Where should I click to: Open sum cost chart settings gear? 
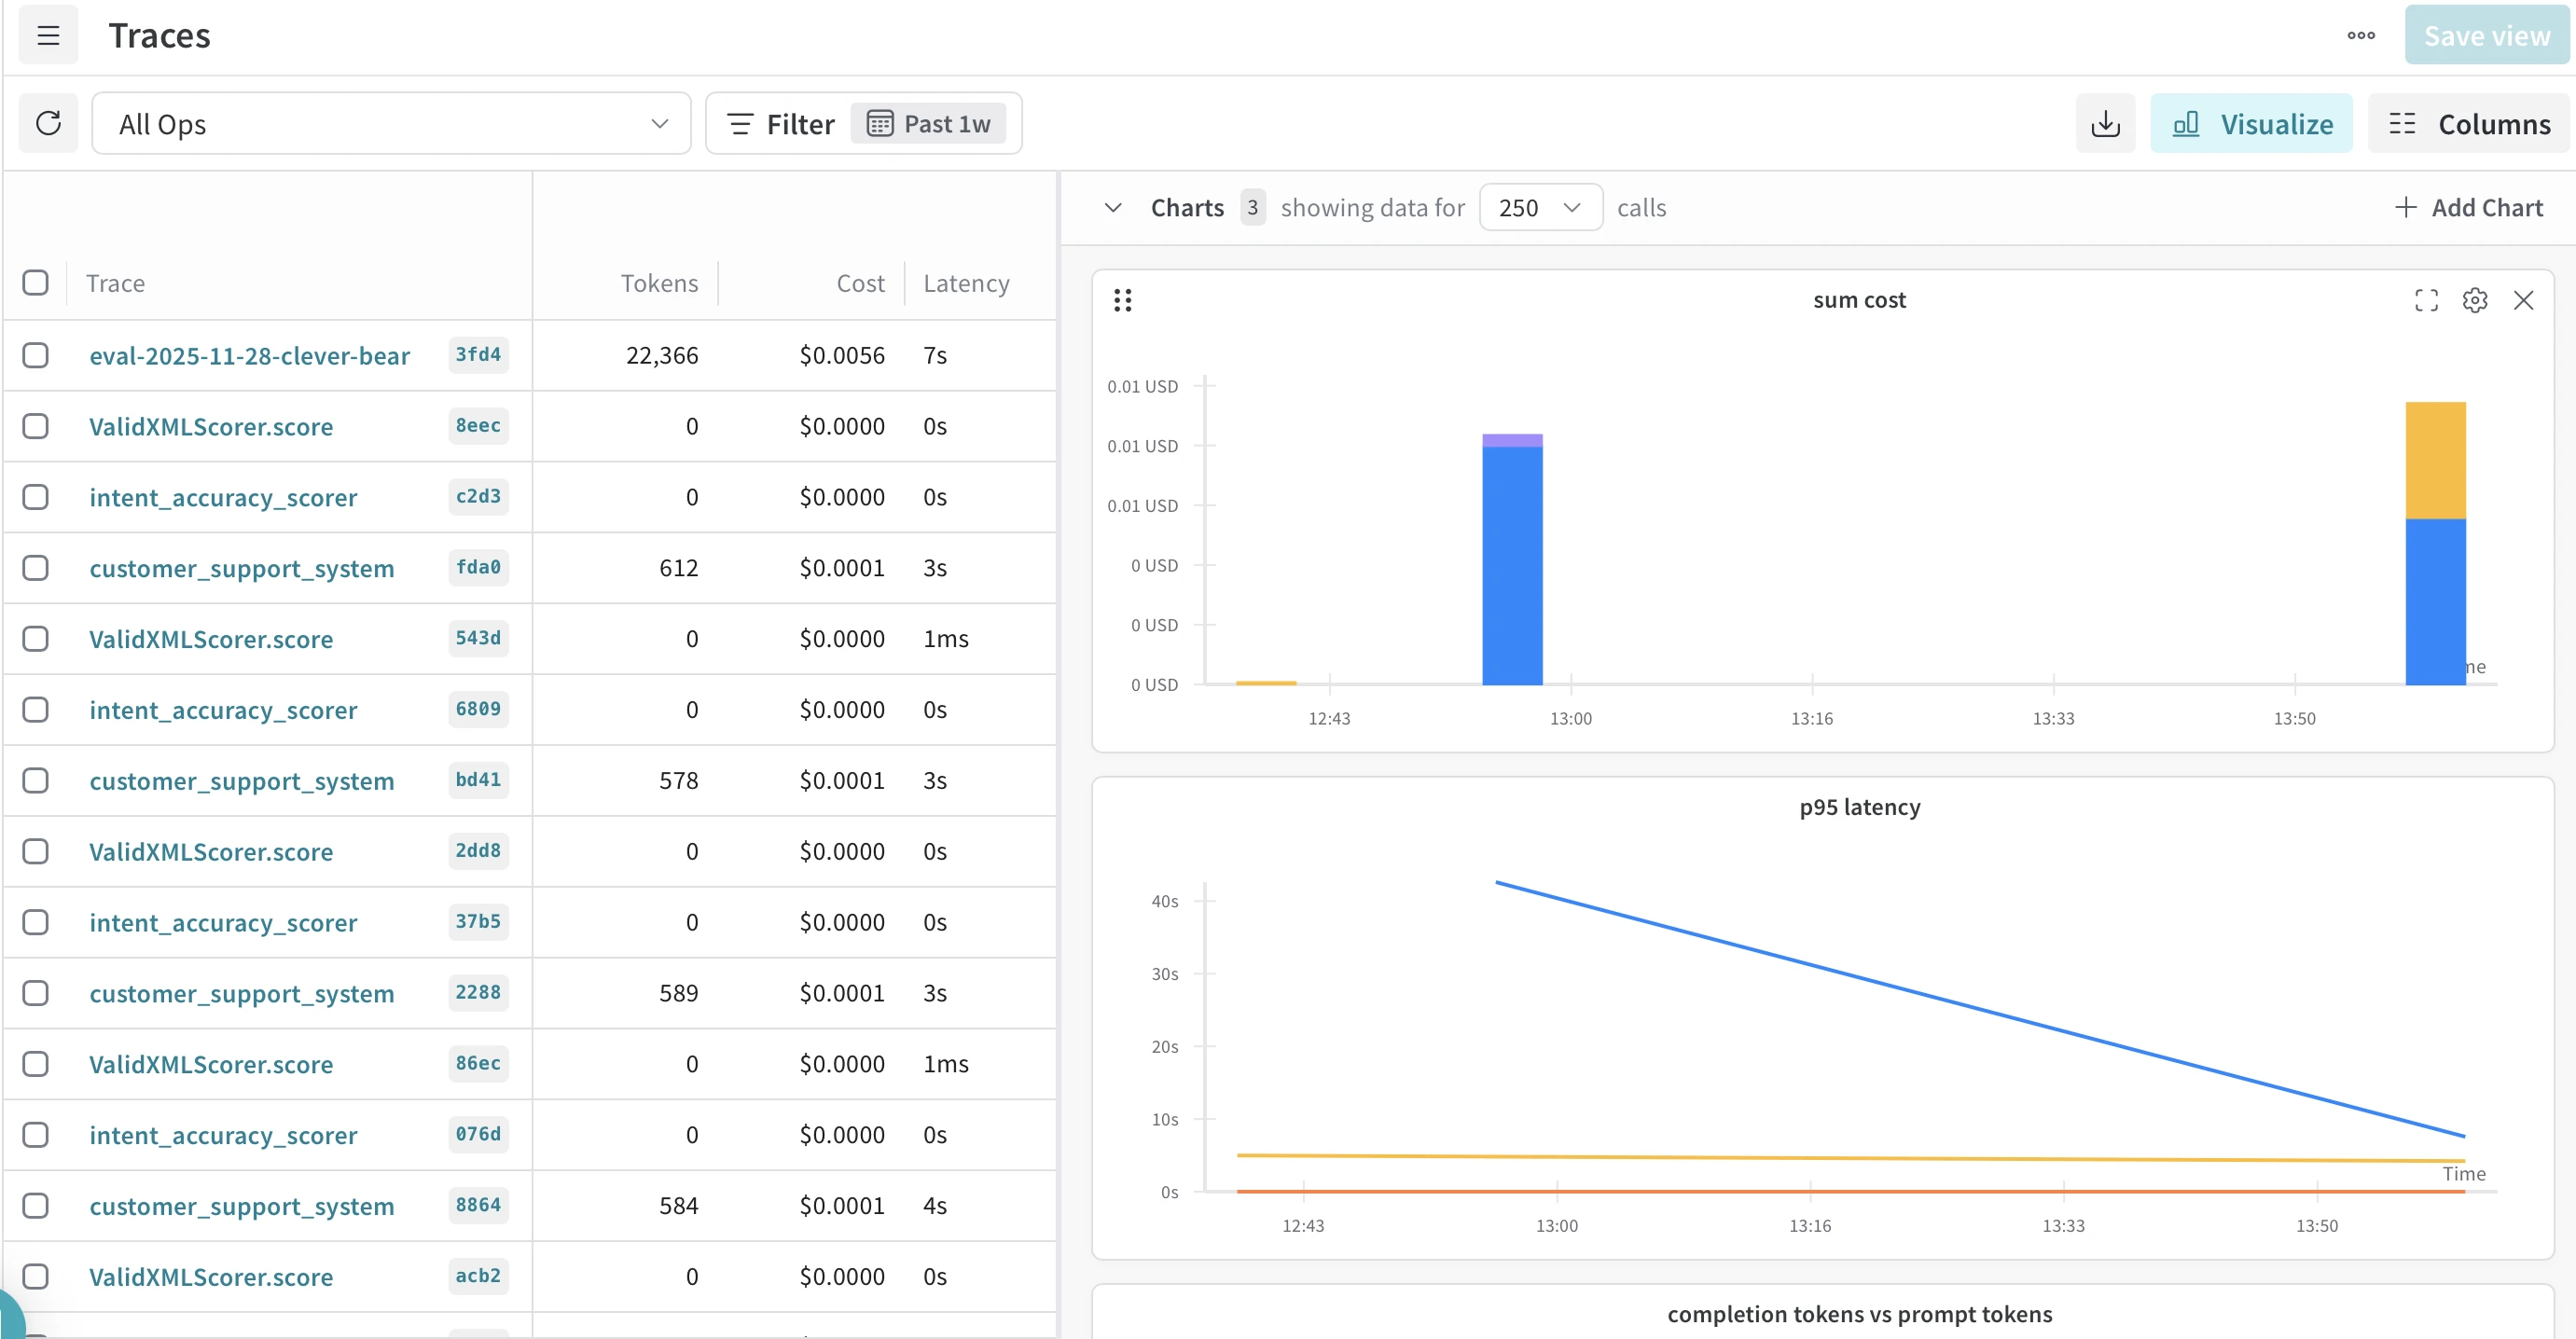click(2475, 300)
